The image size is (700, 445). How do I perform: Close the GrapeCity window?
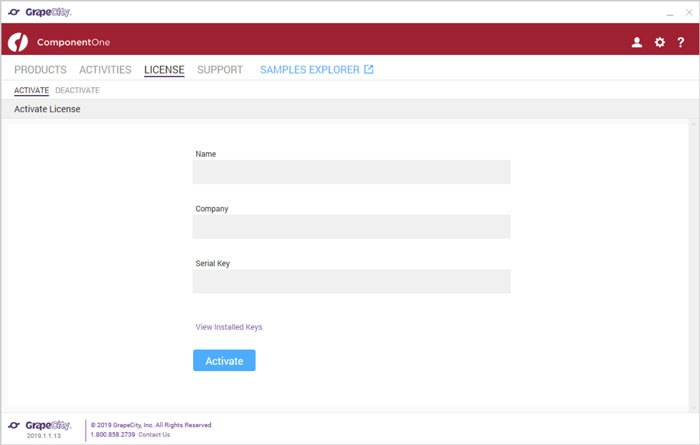[x=689, y=12]
